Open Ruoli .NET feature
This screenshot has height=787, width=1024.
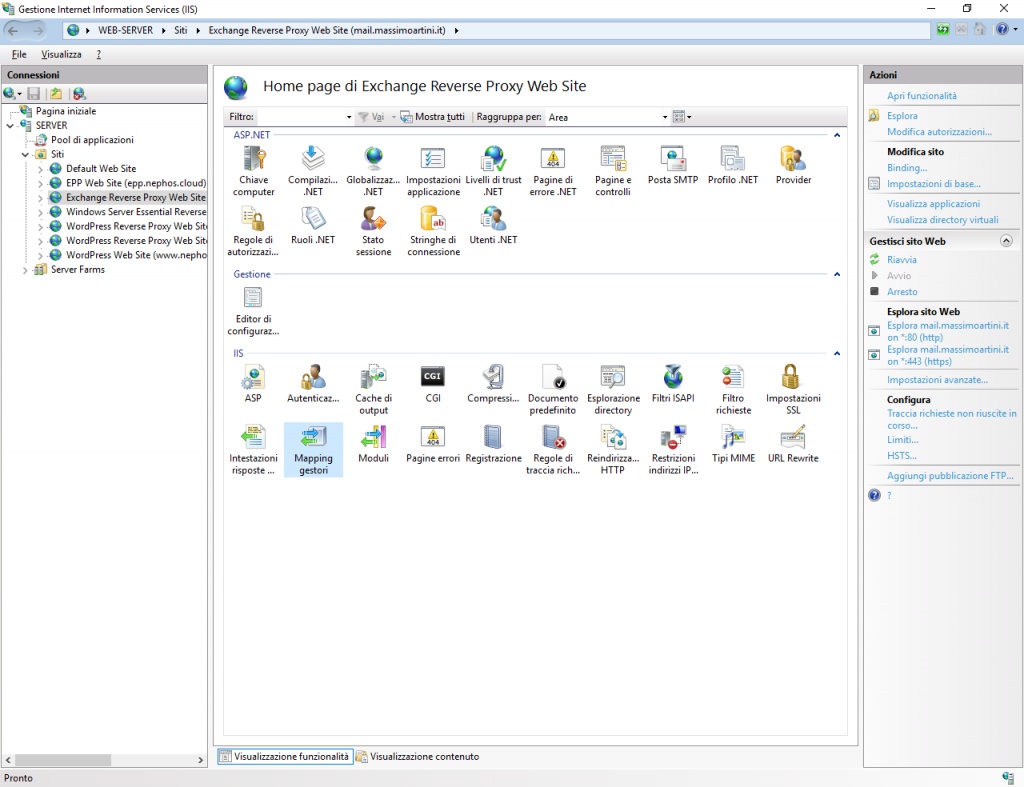pyautogui.click(x=313, y=225)
